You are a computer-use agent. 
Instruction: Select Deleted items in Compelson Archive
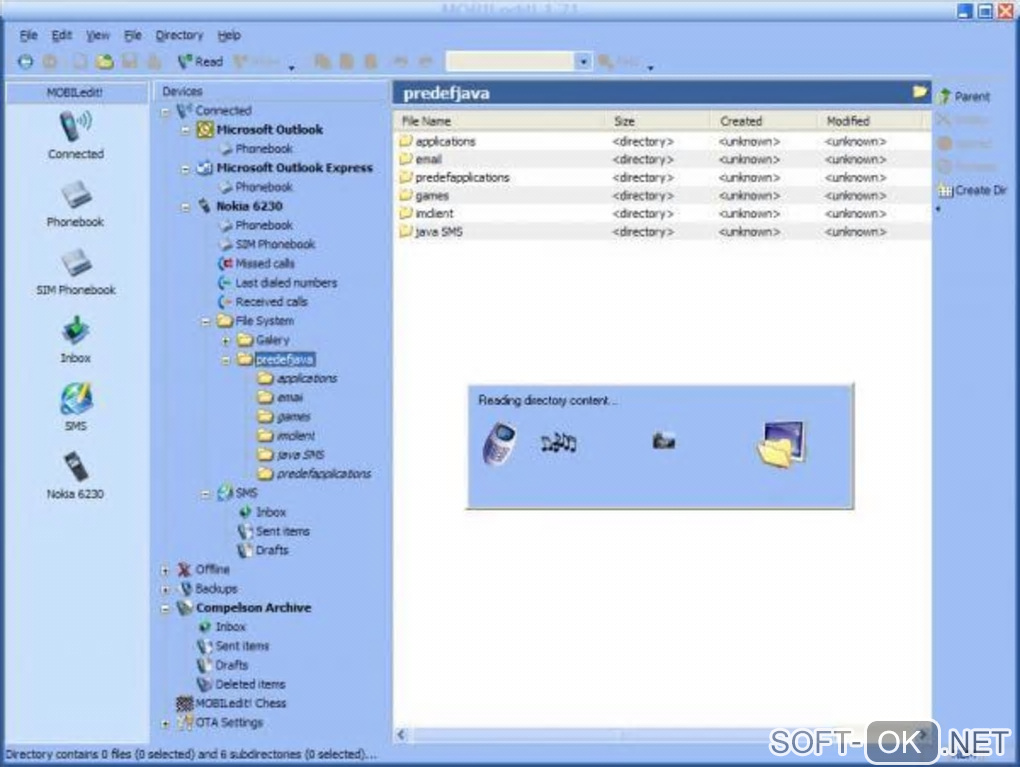click(241, 684)
